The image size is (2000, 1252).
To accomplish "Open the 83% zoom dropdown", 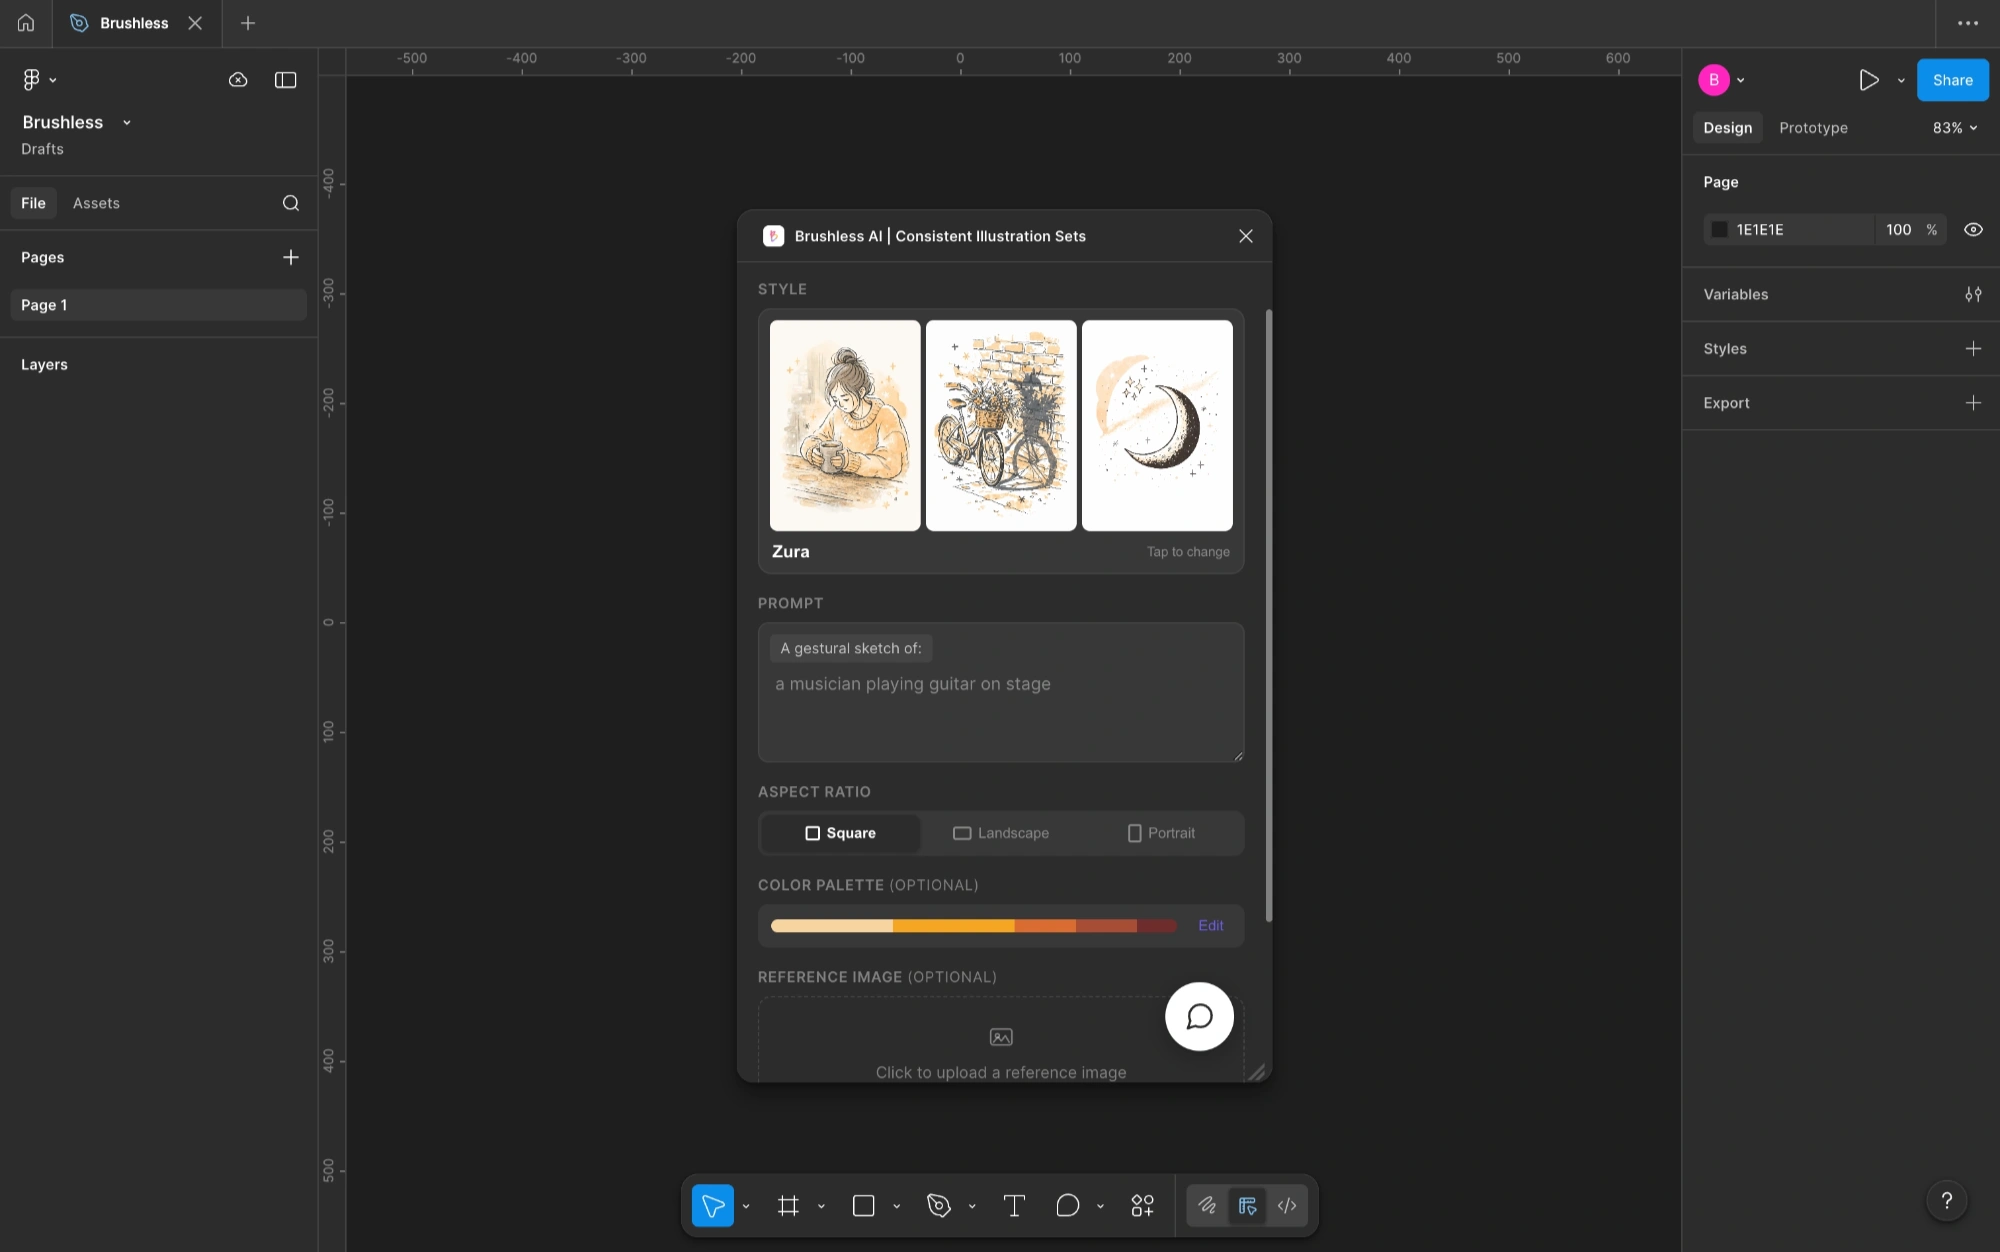I will (x=1954, y=128).
